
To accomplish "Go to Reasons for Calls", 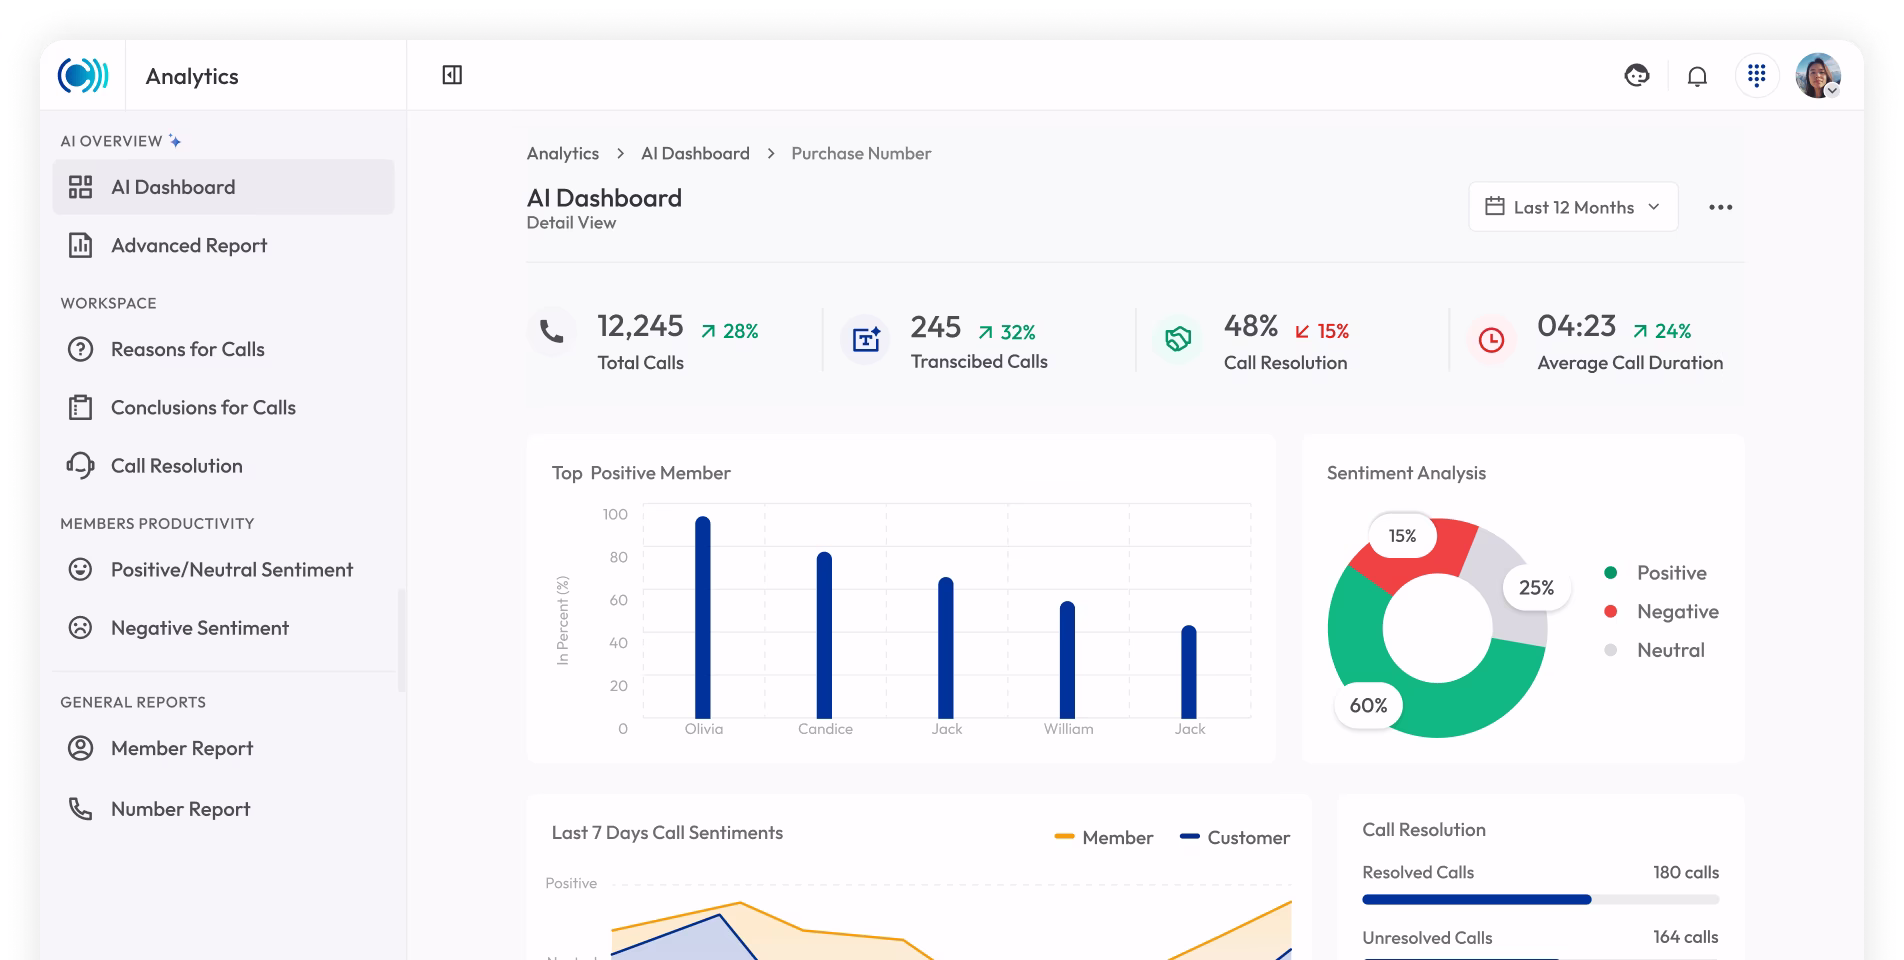I will (x=223, y=349).
